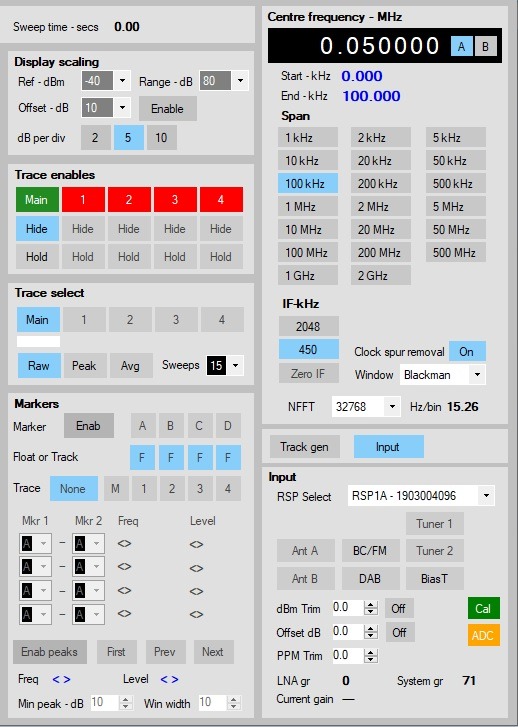Viewport: 518px width, 727px height.
Task: Set span to 2 GHz
Action: 381,275
